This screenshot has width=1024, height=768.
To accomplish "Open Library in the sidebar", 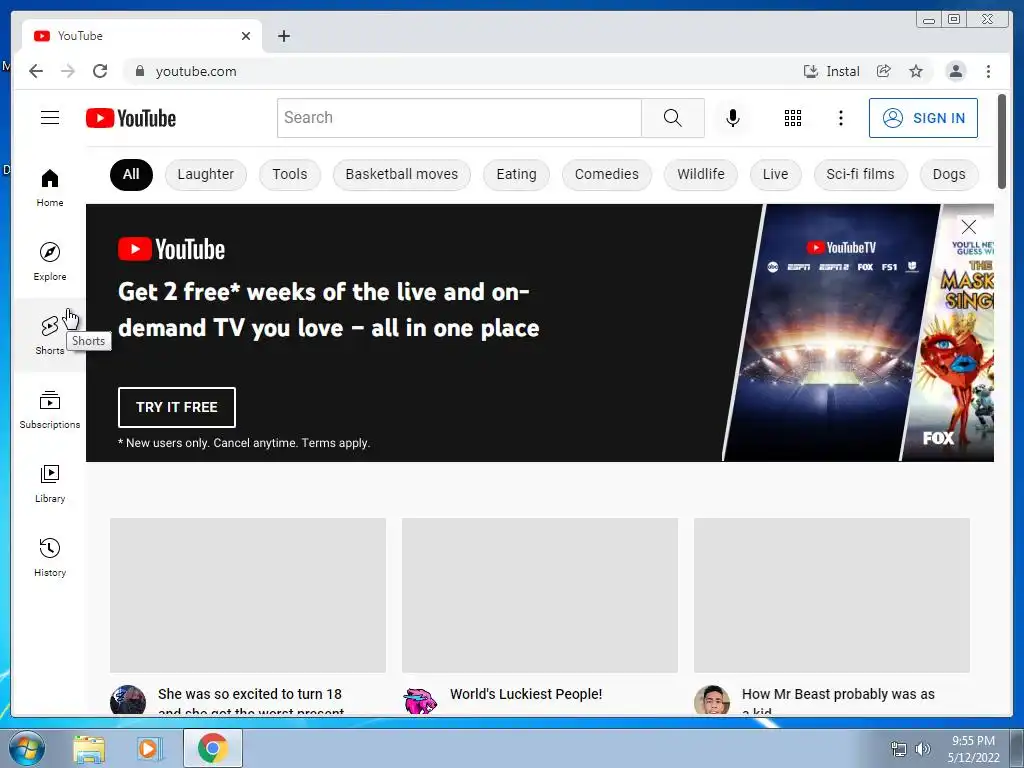I will click(50, 483).
